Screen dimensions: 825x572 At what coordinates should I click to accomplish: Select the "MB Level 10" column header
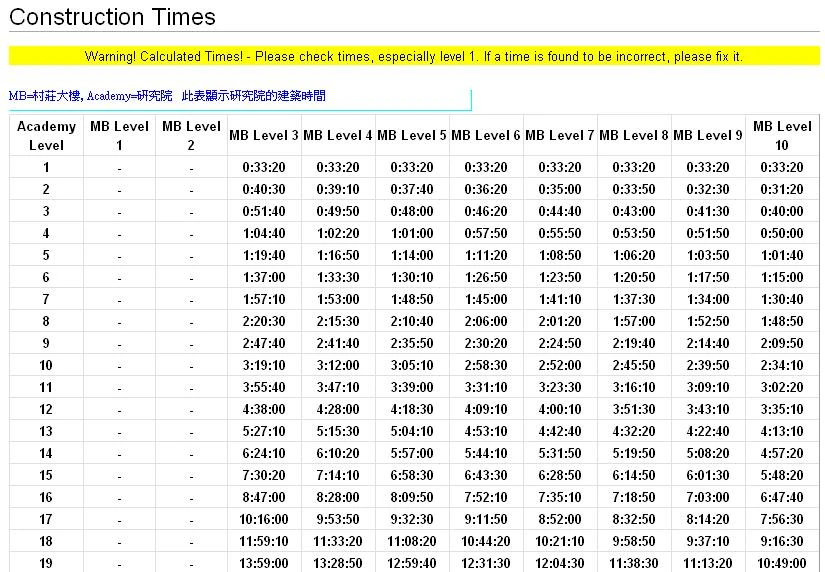pyautogui.click(x=782, y=135)
